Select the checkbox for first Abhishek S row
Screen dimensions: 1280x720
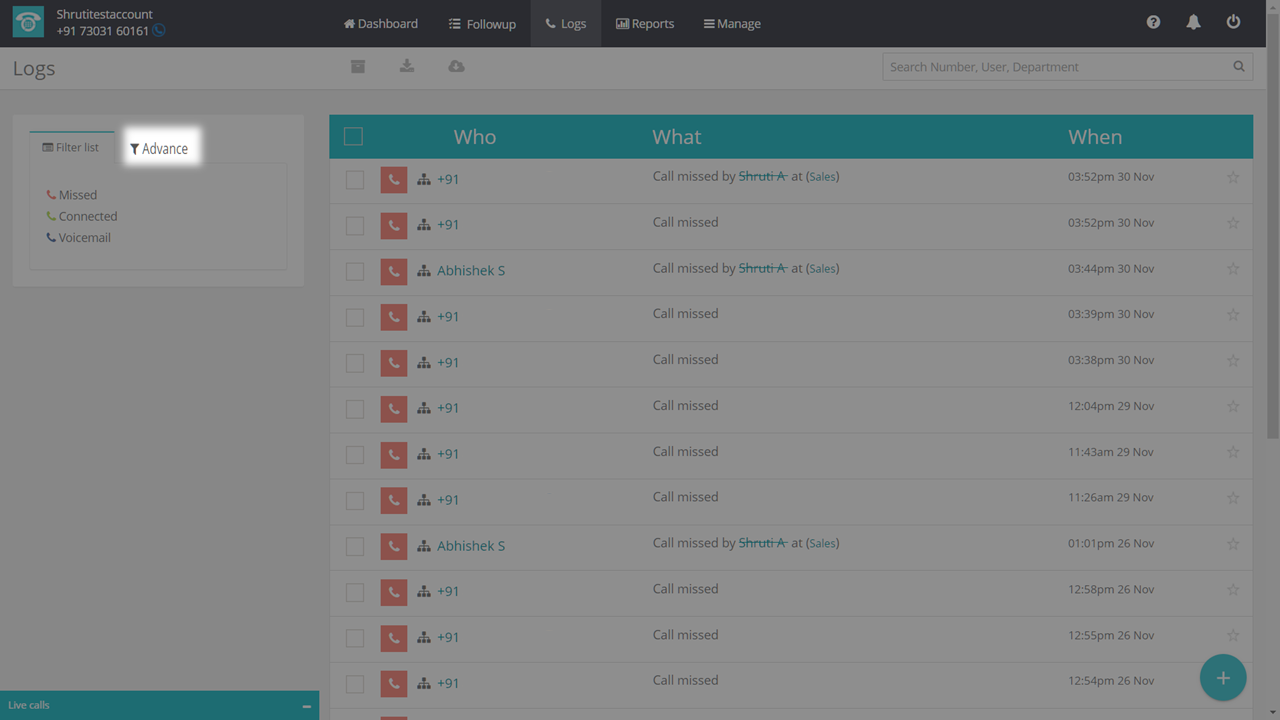pos(355,271)
